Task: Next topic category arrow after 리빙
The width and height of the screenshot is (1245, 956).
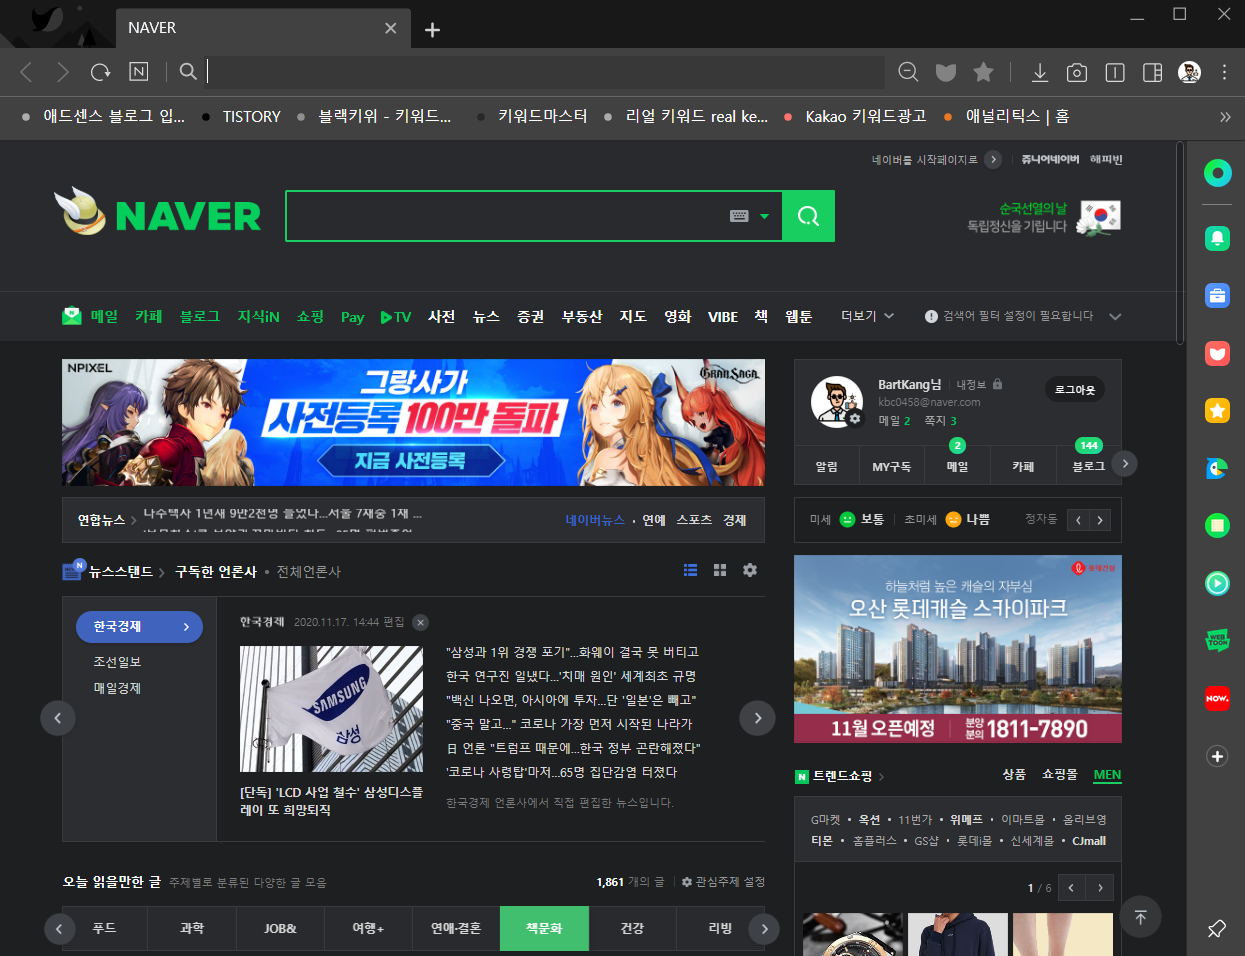Action: coord(765,929)
